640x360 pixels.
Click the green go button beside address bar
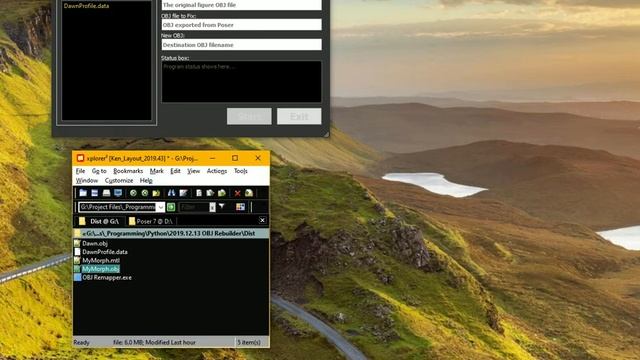pyautogui.click(x=171, y=207)
